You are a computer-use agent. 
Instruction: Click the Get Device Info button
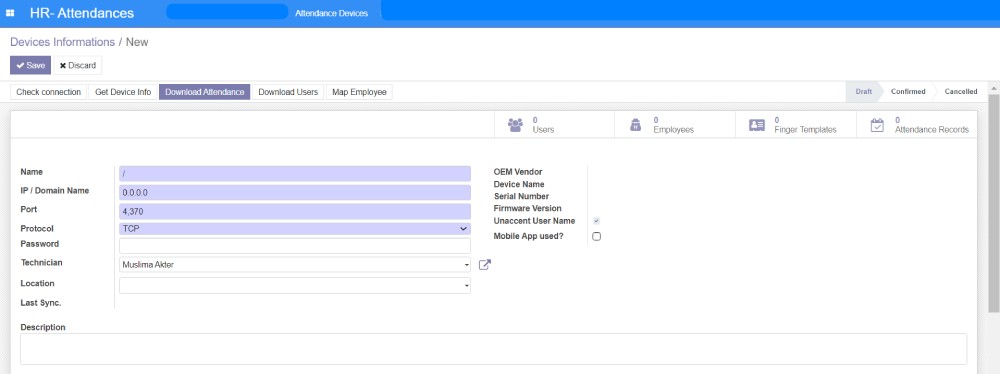coord(123,92)
